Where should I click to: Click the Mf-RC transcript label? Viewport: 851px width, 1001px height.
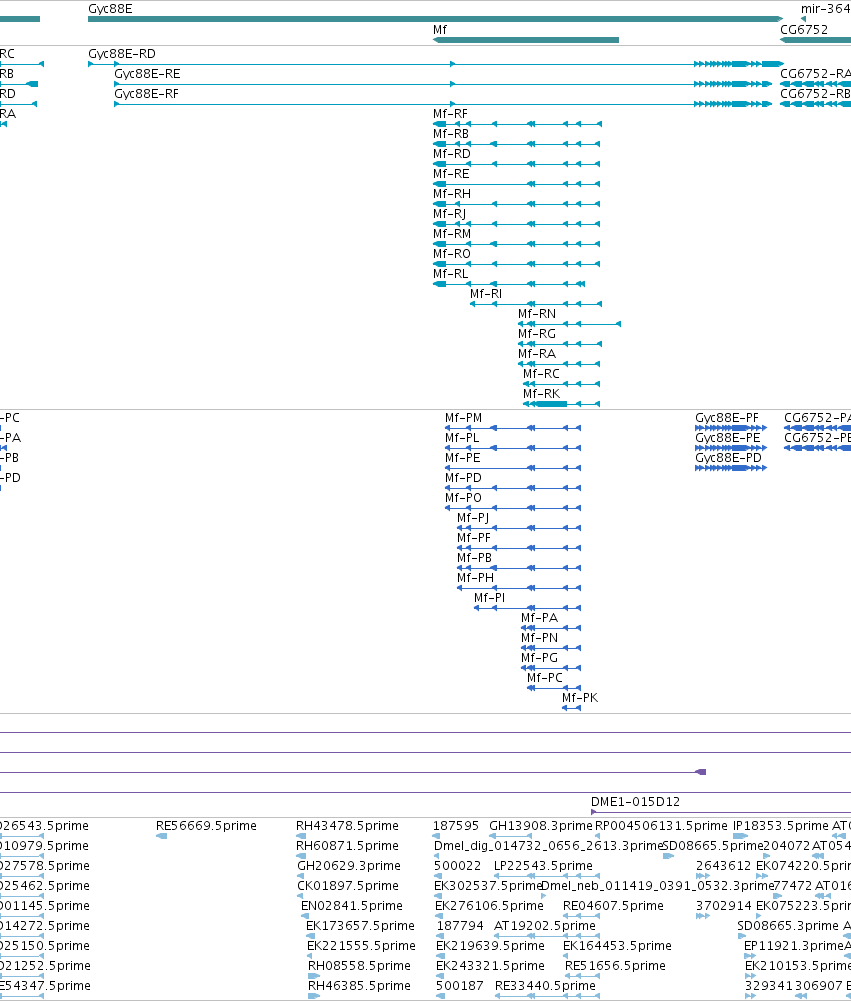point(541,373)
